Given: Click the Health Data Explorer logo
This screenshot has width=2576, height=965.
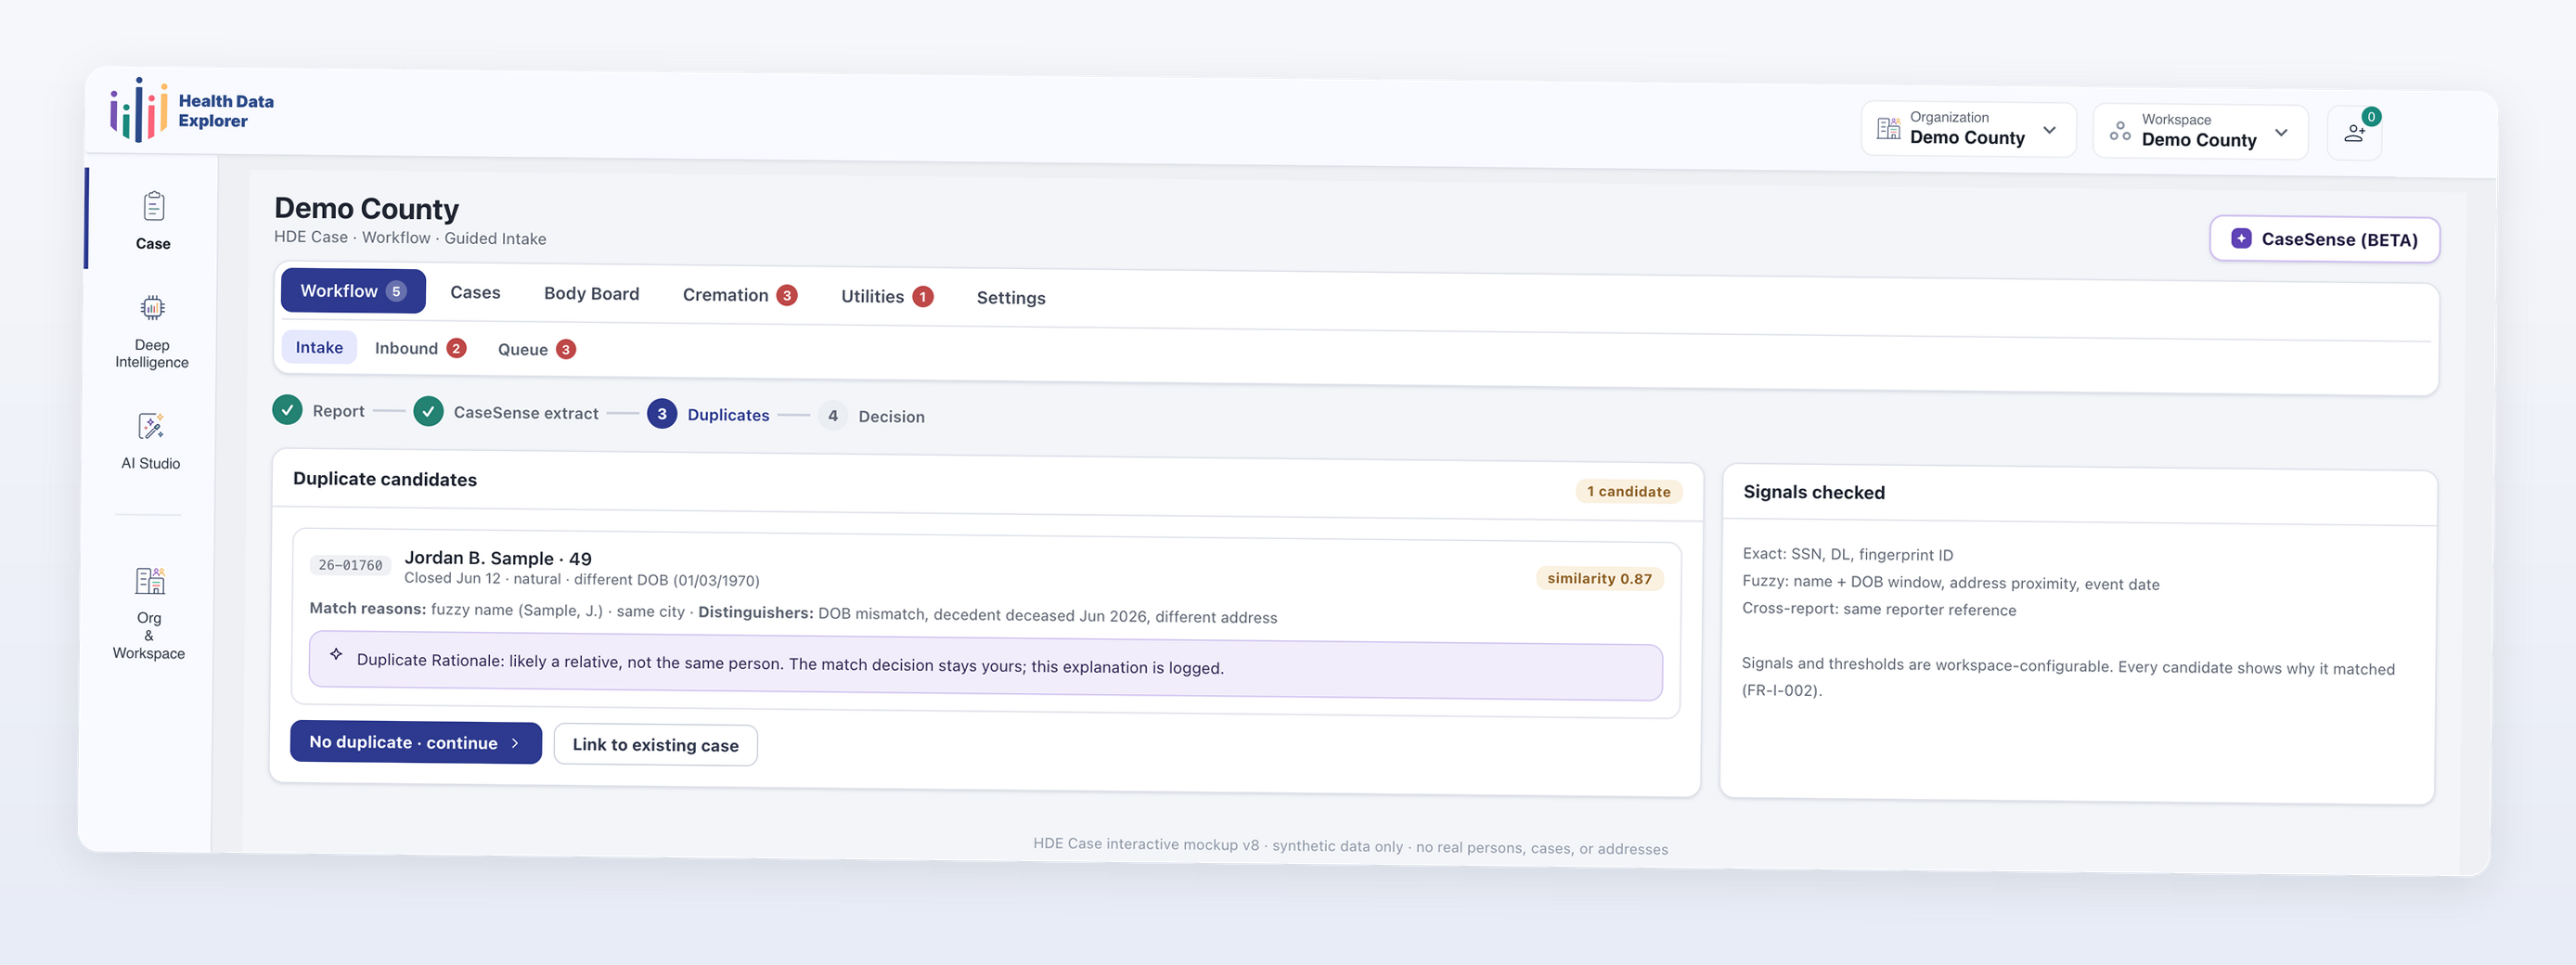Looking at the screenshot, I should click(x=191, y=109).
